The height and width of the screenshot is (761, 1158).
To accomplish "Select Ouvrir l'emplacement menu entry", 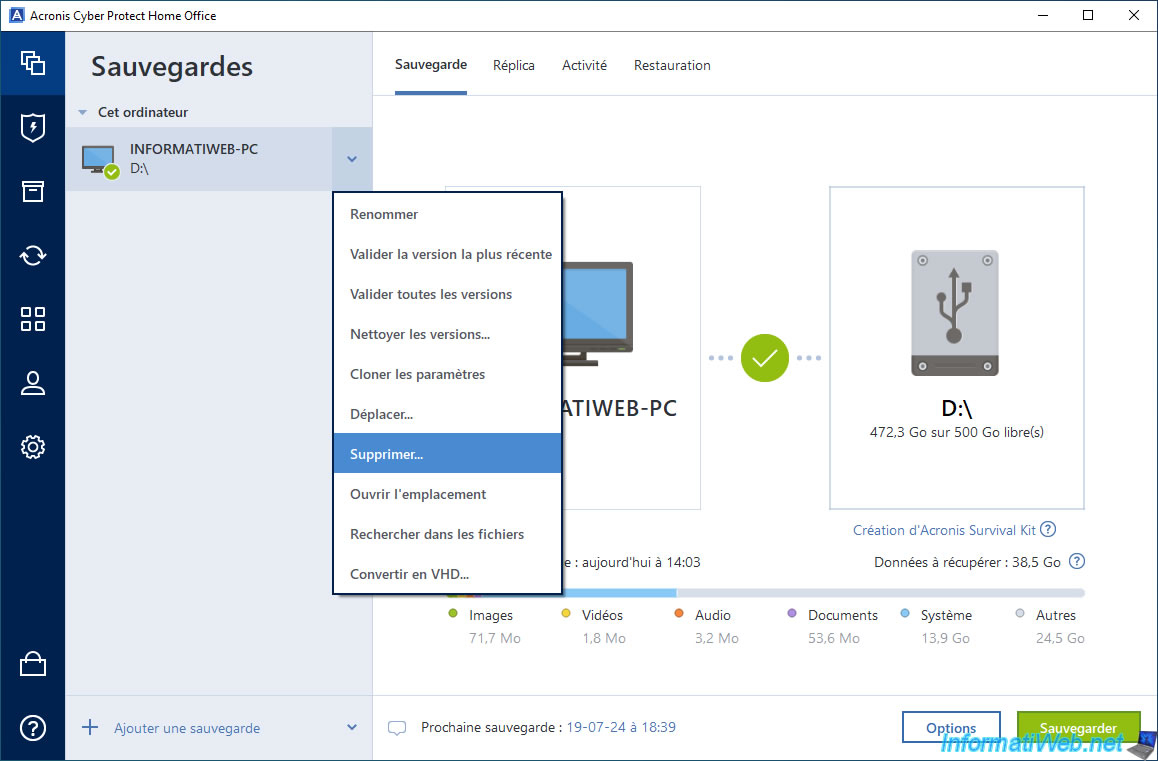I will click(x=448, y=494).
